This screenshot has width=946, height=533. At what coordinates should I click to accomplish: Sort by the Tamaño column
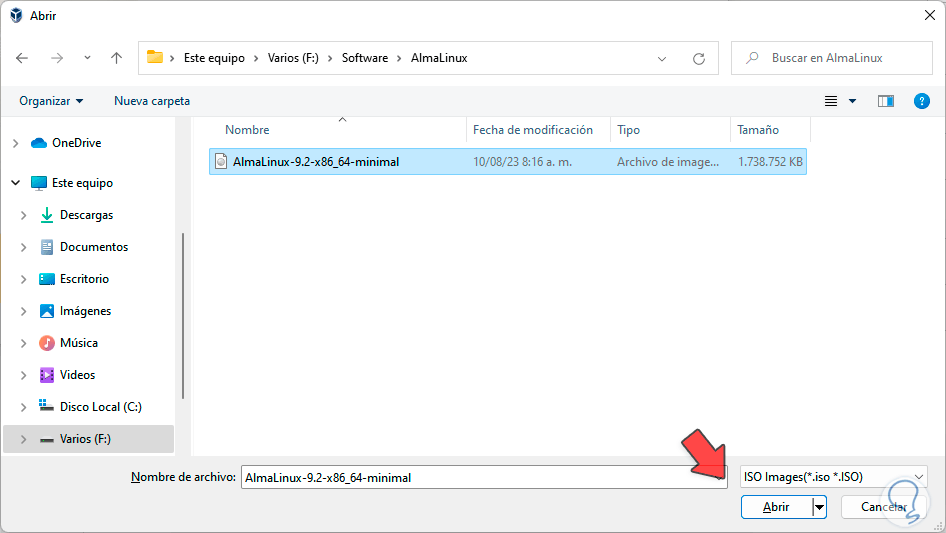tap(758, 130)
